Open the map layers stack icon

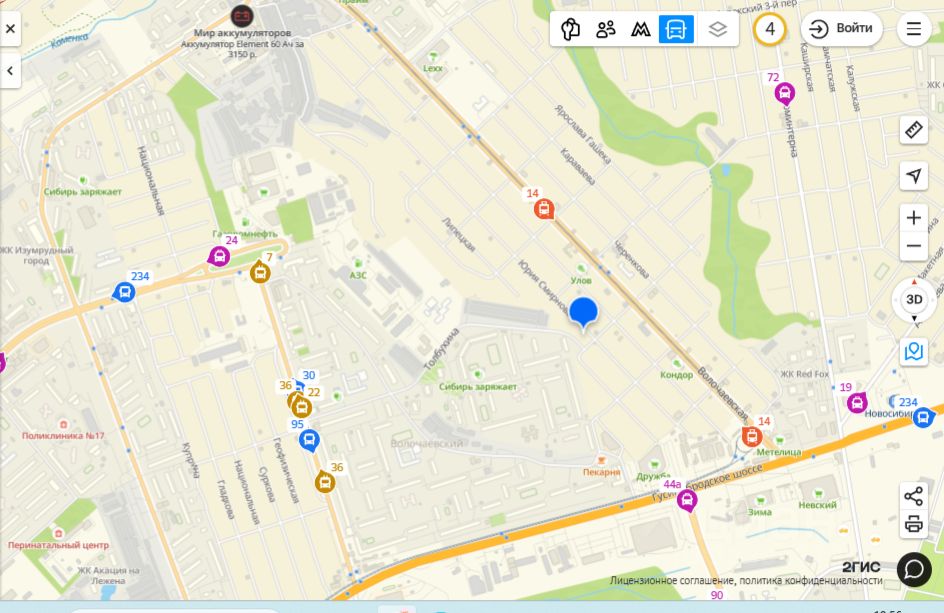click(x=717, y=29)
